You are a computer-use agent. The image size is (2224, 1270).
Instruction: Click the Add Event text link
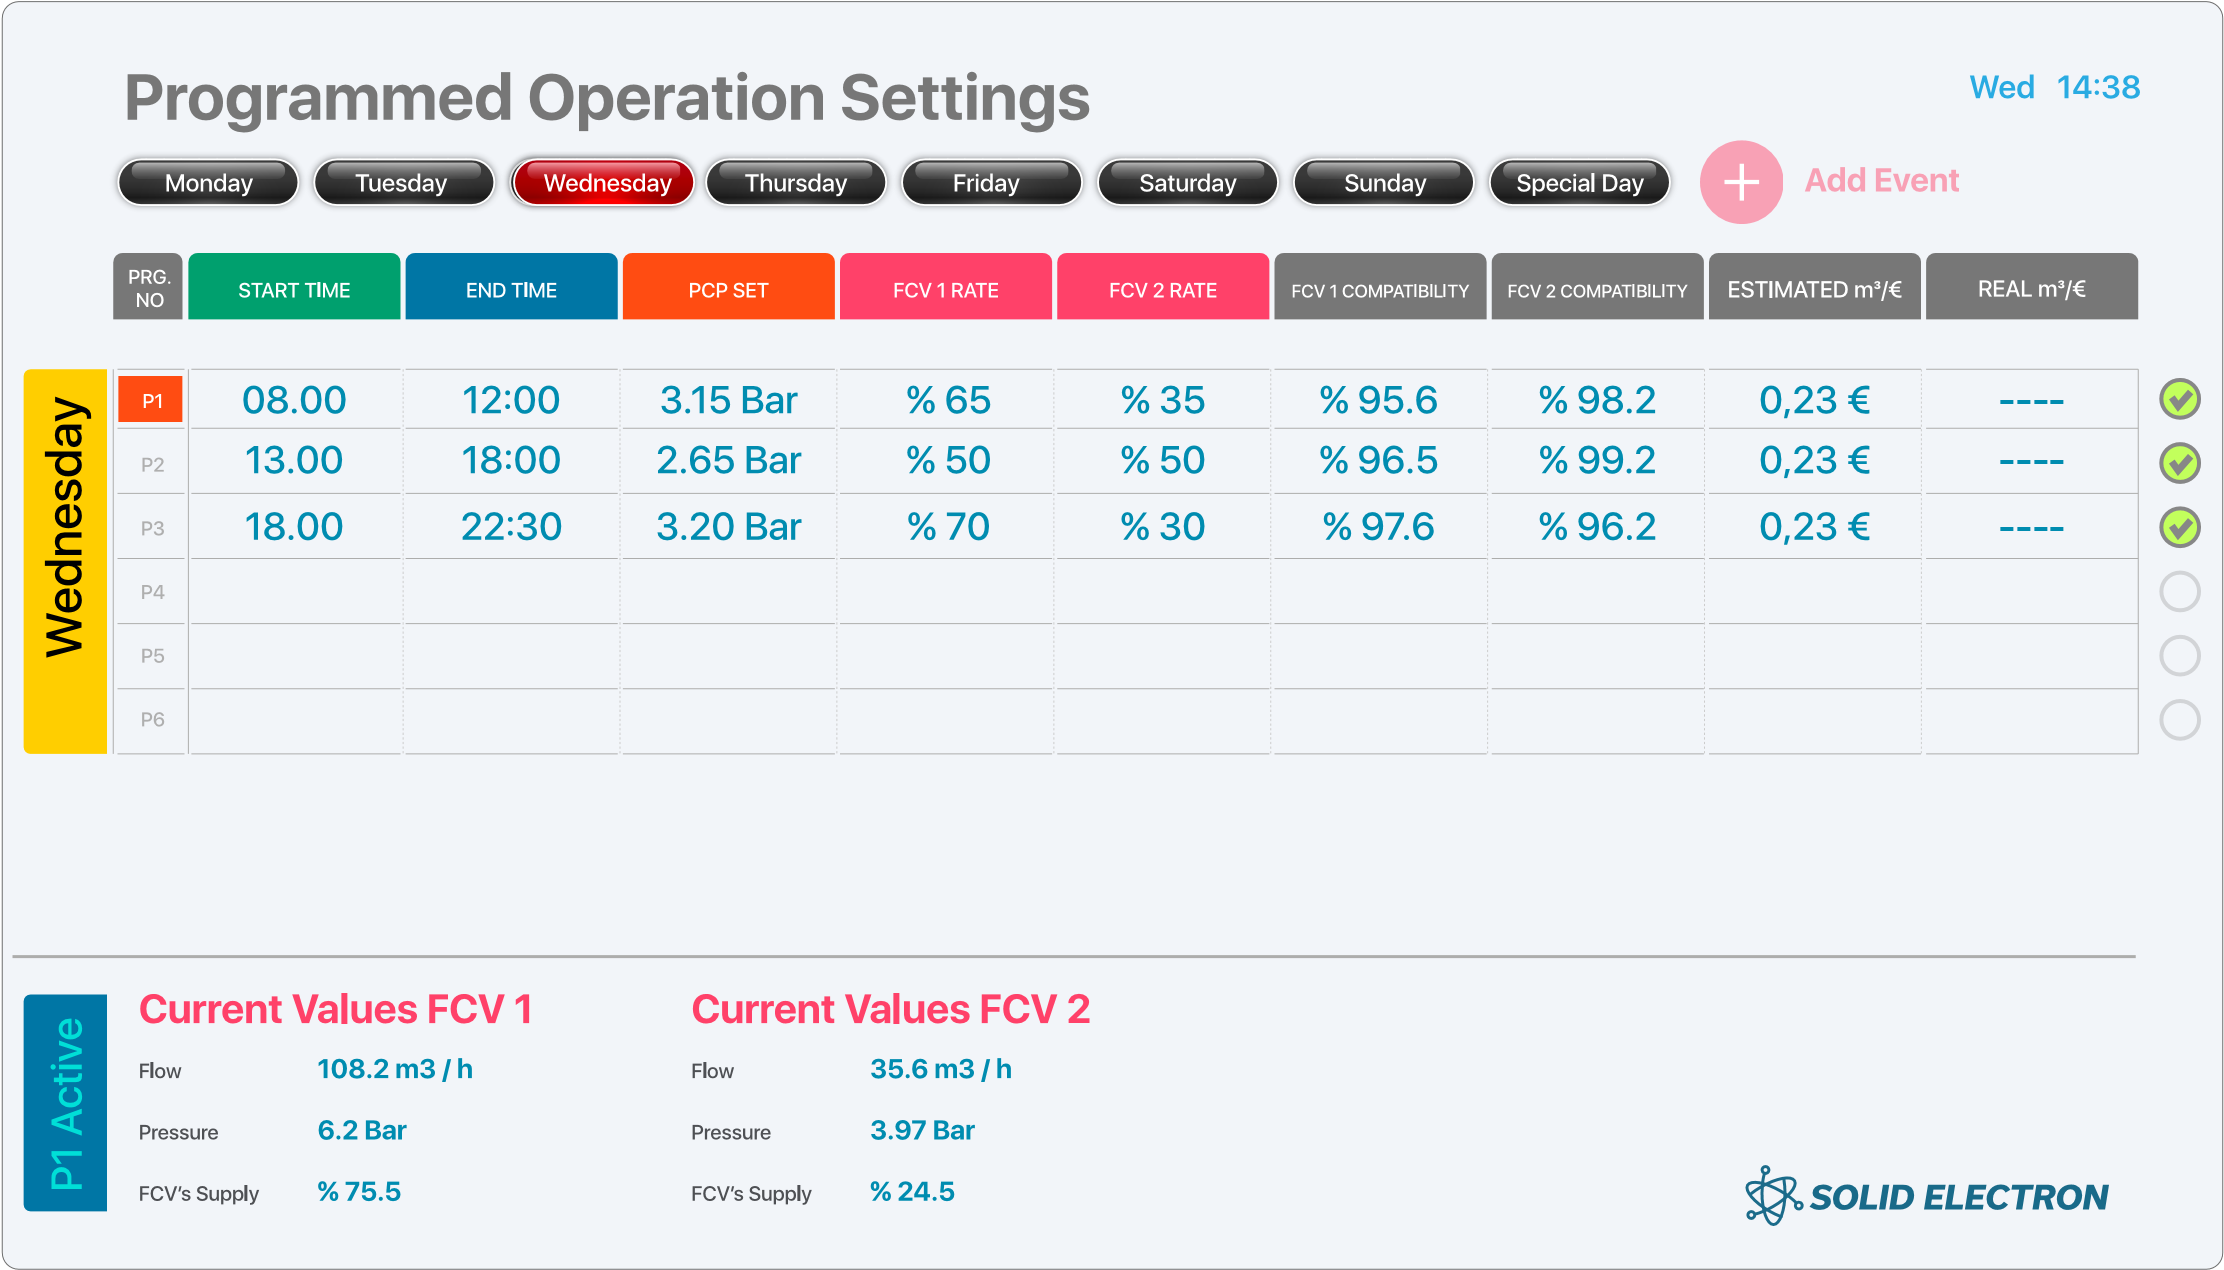point(1881,181)
